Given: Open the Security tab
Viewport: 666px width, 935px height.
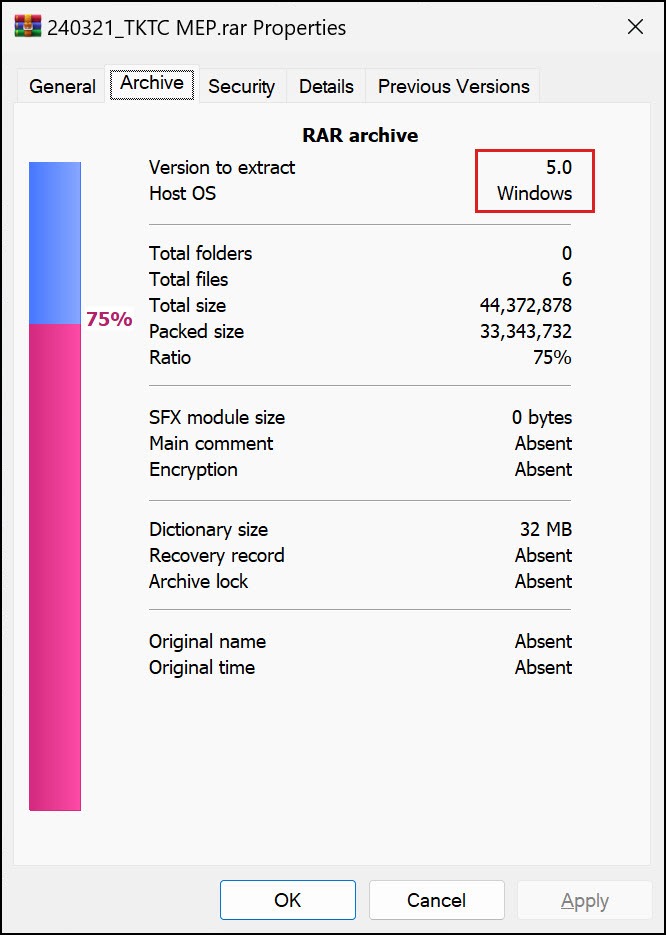Looking at the screenshot, I should point(241,87).
